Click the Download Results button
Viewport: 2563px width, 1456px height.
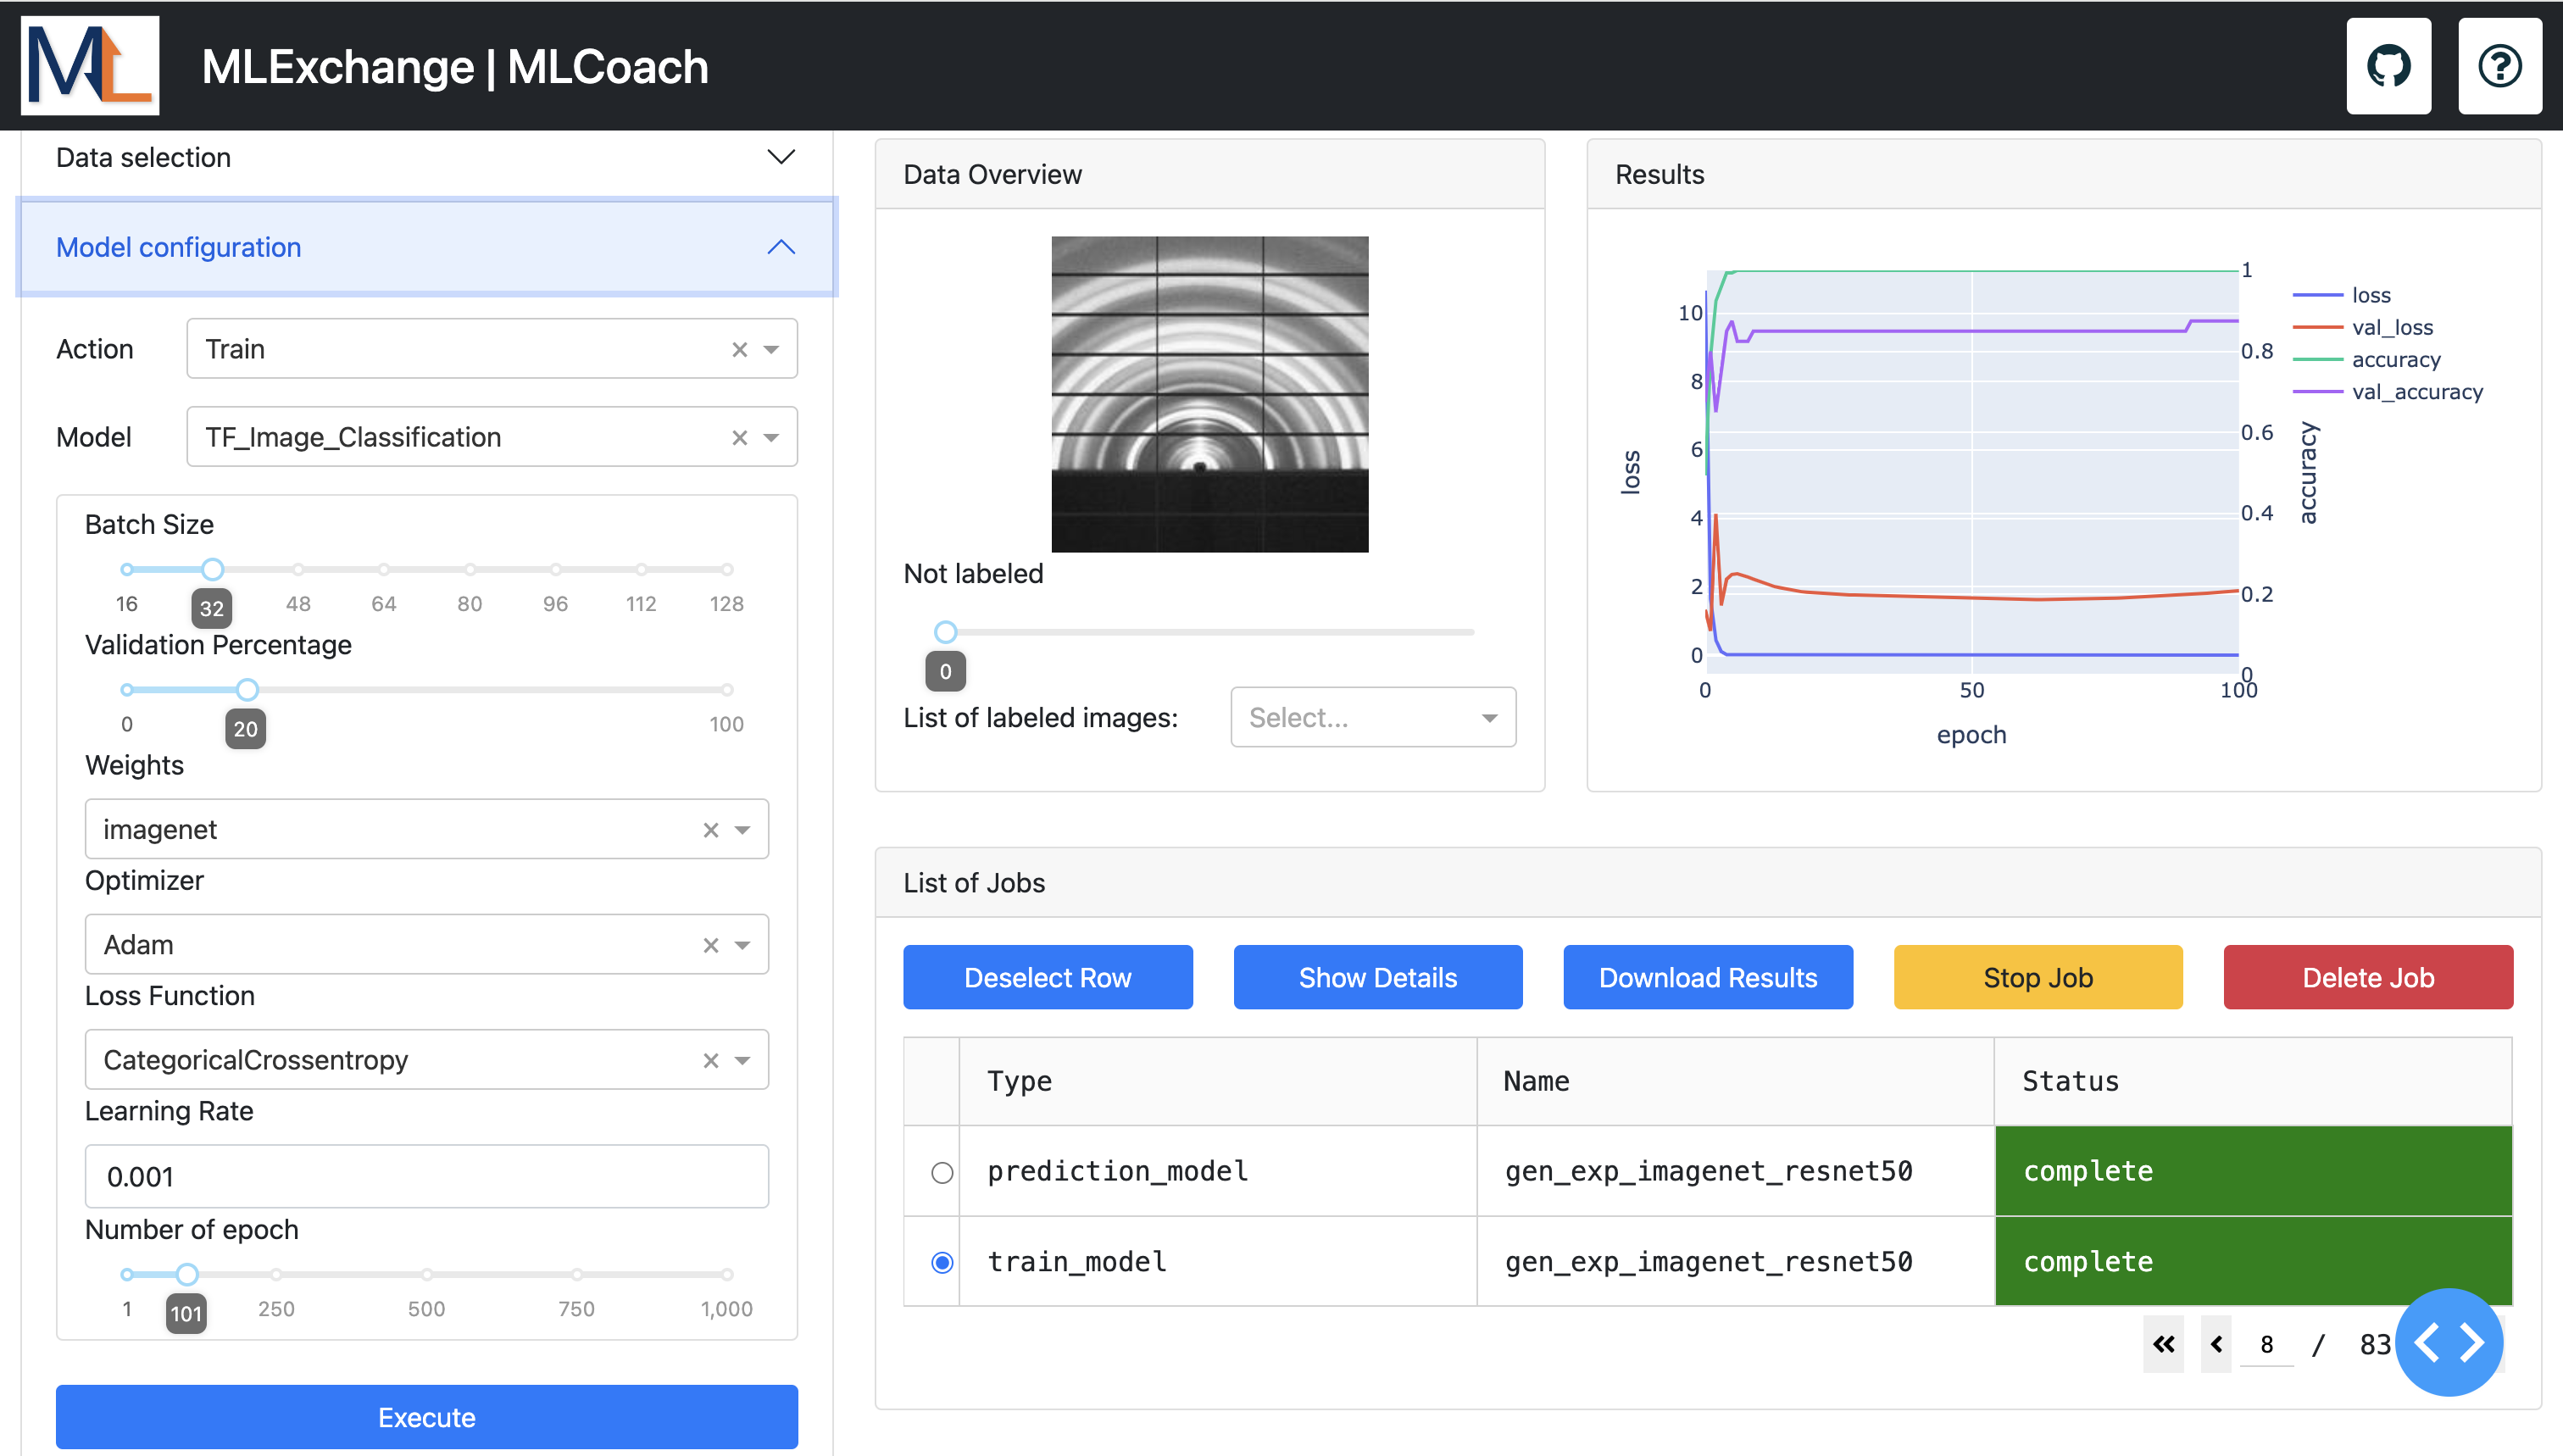click(1707, 977)
